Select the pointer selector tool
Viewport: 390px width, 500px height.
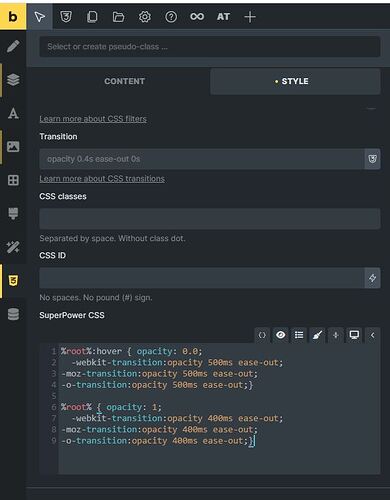[x=39, y=17]
